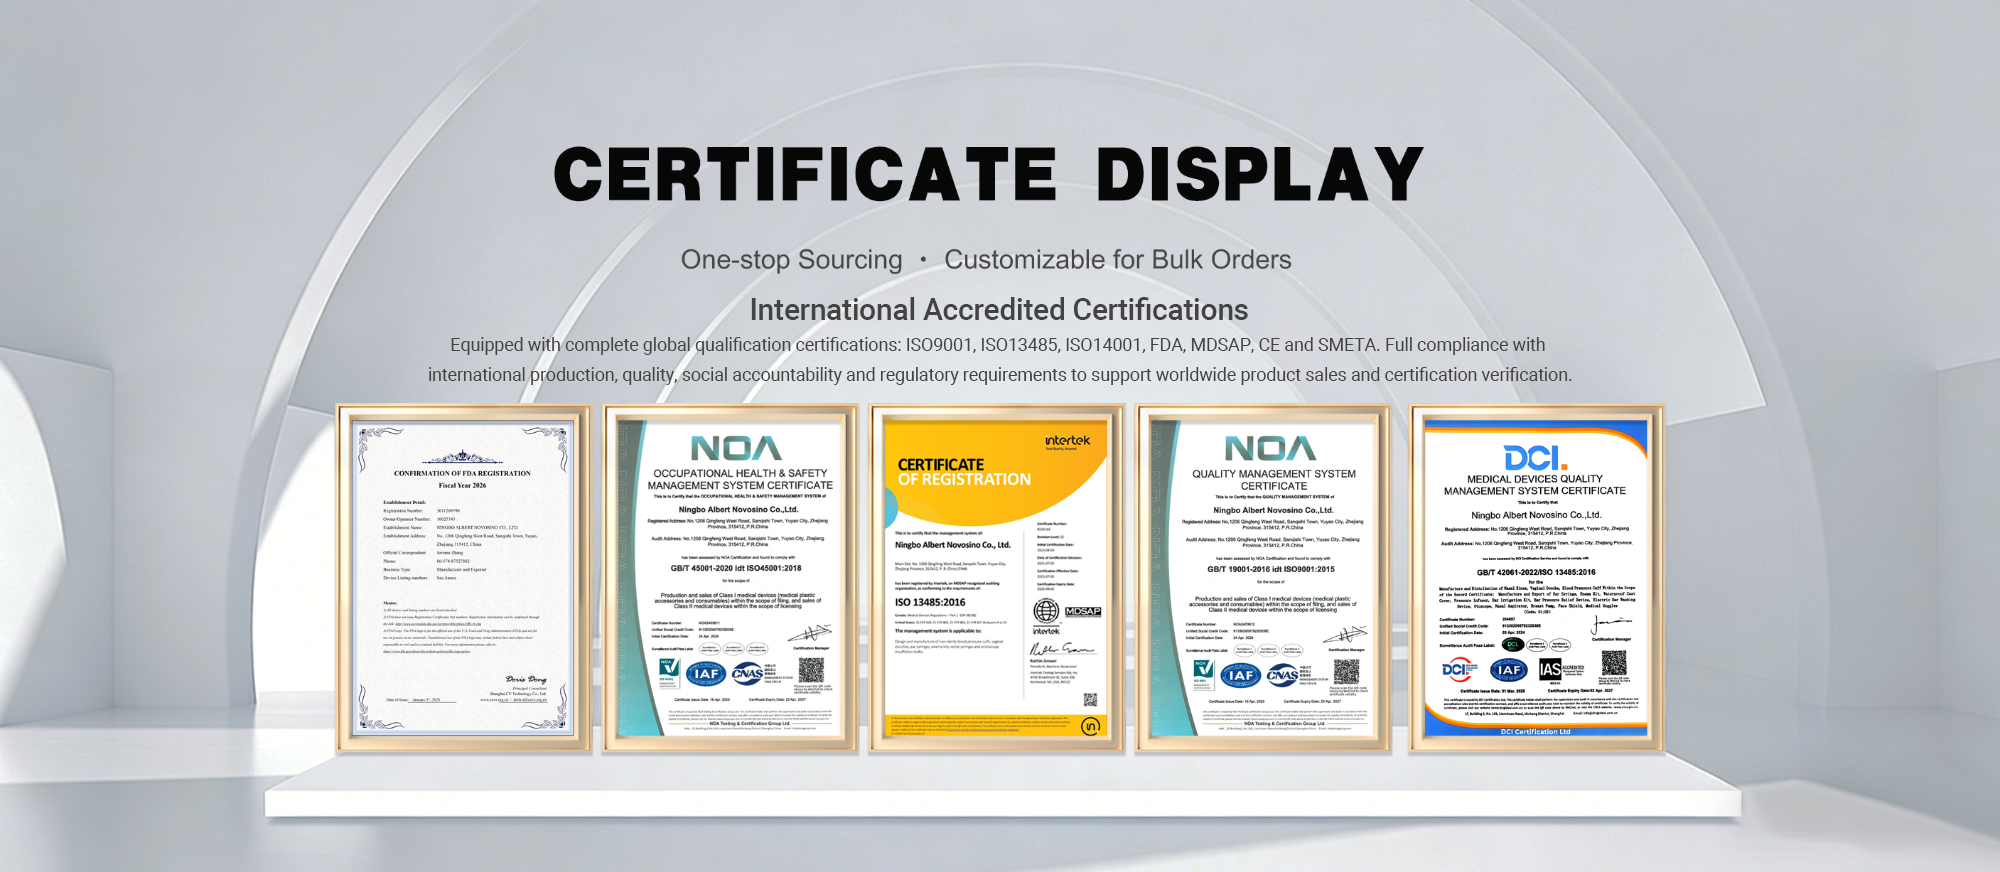The width and height of the screenshot is (2000, 872).
Task: Click the green NOA check badge on the Quality Management certificate
Action: [1202, 674]
